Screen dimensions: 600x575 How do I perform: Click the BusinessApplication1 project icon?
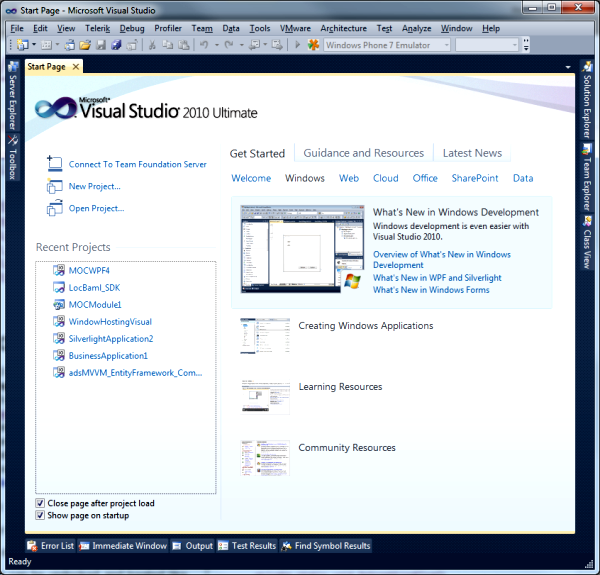[59, 356]
